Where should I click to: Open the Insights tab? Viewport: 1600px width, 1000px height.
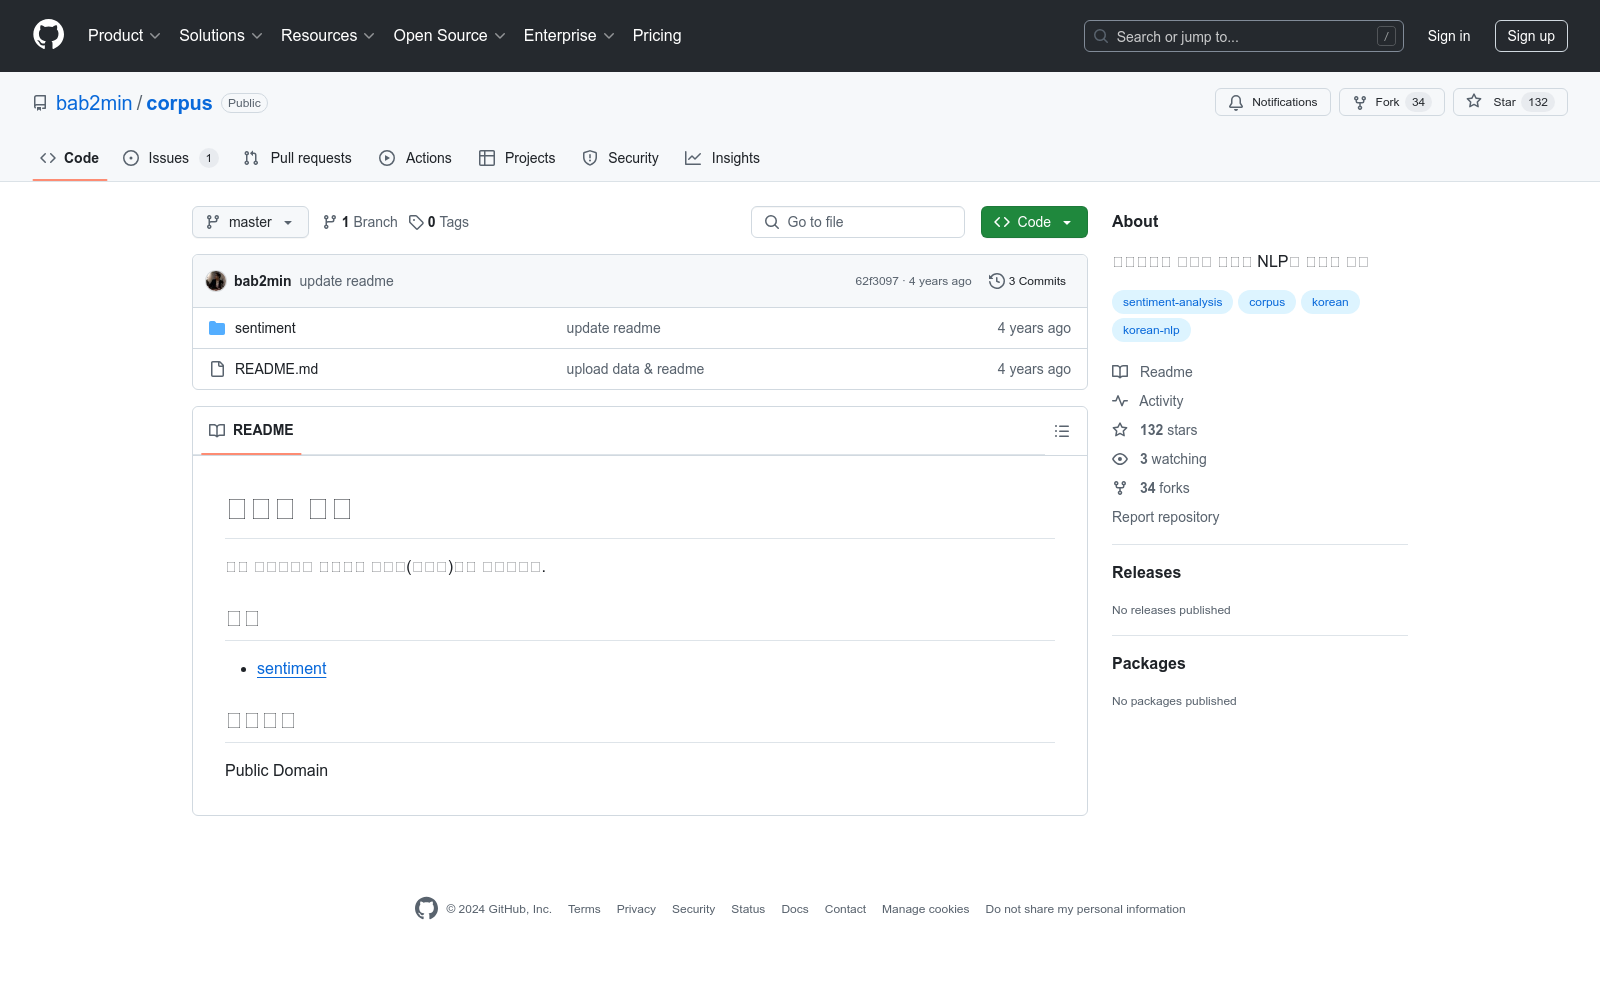[x=722, y=158]
